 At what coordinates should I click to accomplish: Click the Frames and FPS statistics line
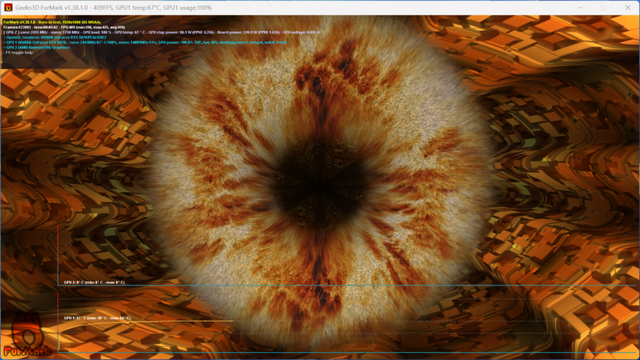click(x=64, y=27)
